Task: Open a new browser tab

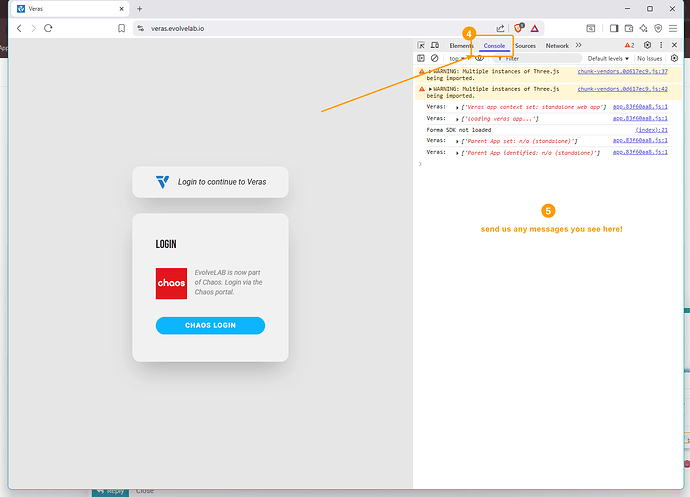Action: (139, 9)
